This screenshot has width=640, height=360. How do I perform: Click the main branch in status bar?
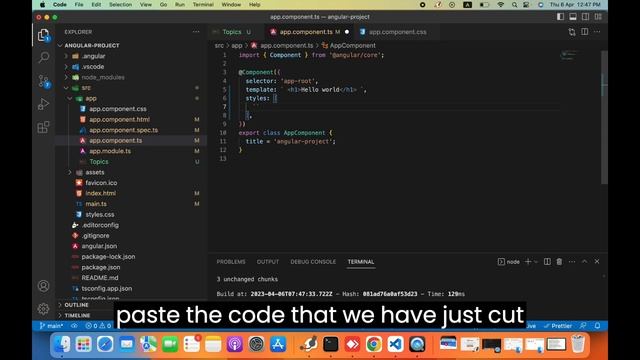[51, 326]
